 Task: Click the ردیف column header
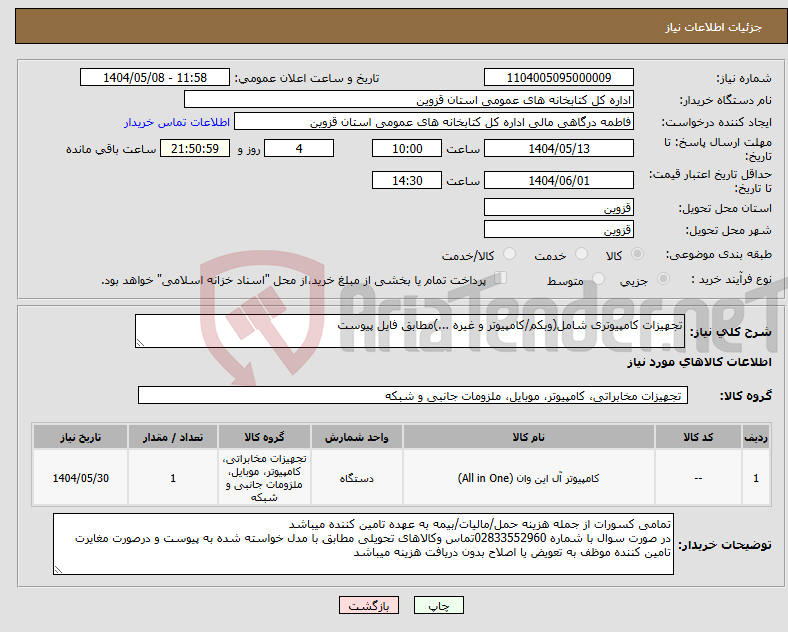coord(756,437)
